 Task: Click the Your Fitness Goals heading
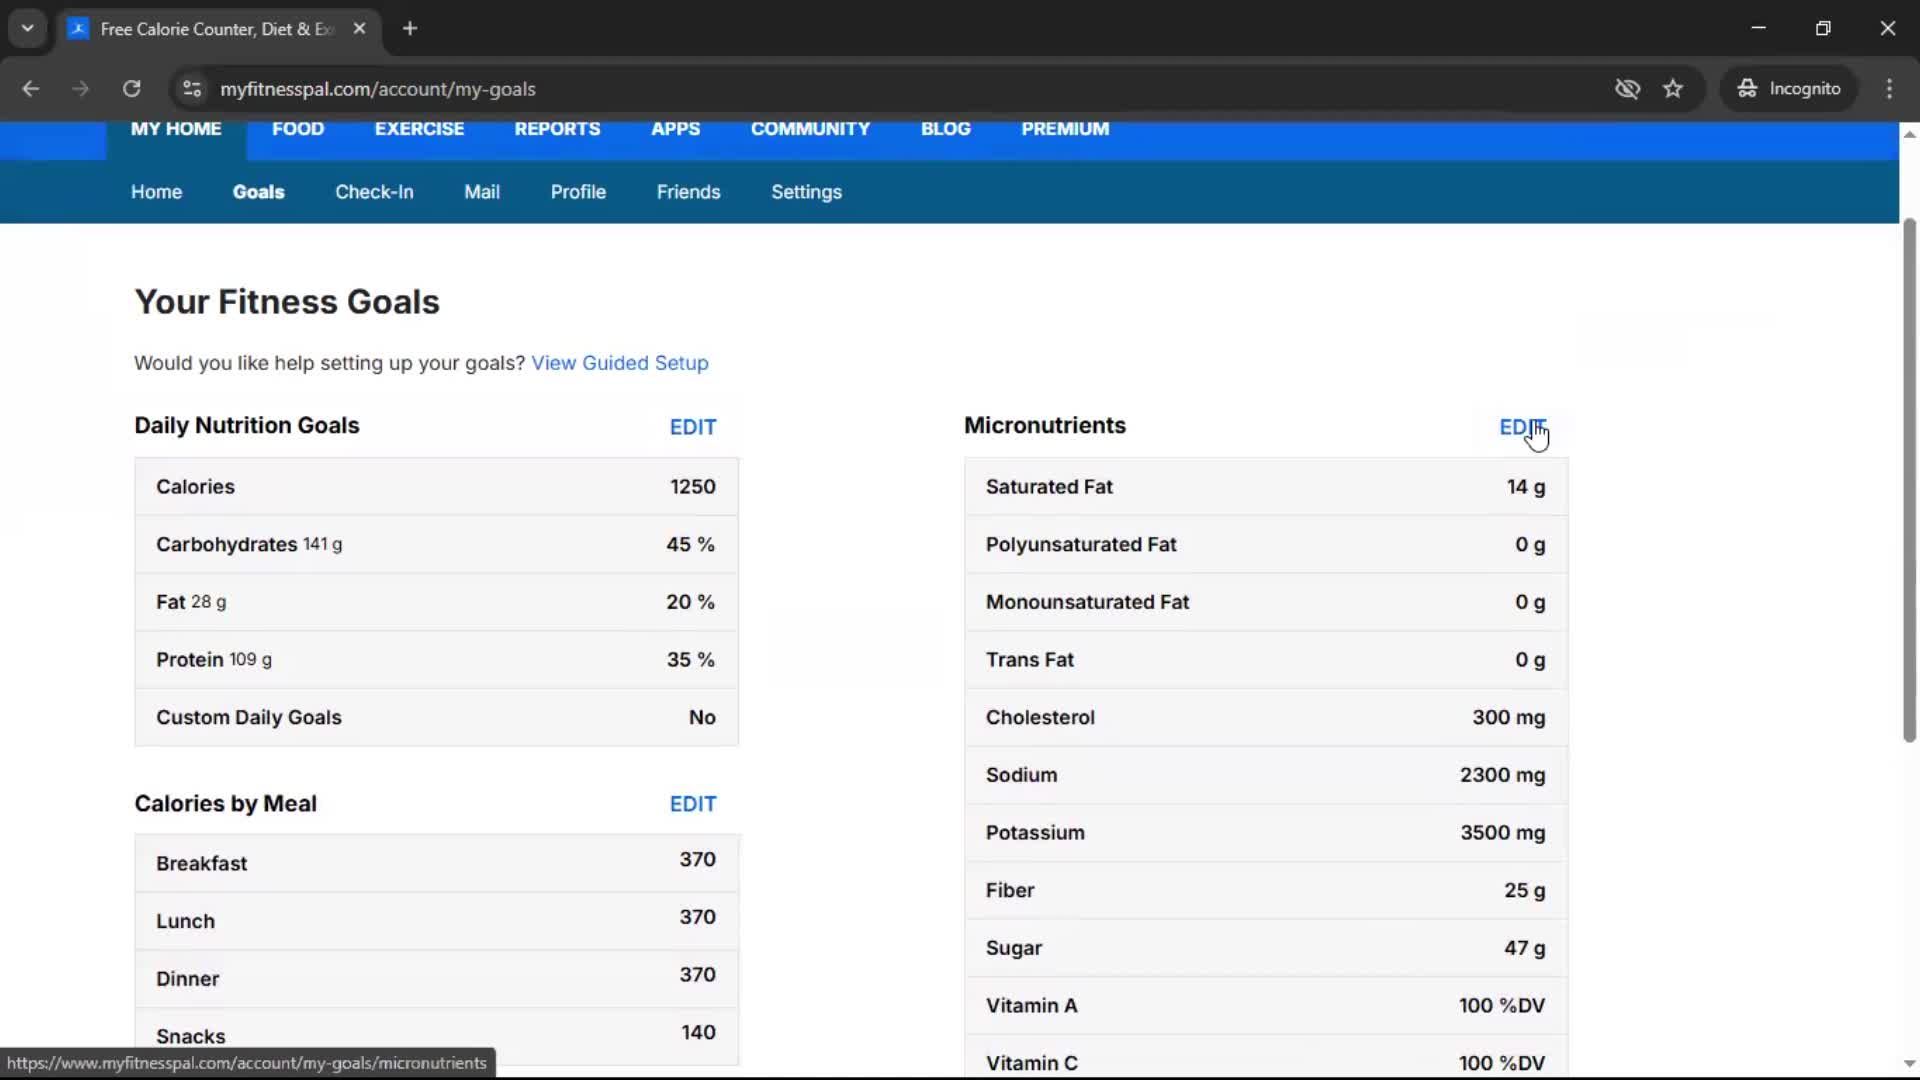click(x=287, y=302)
